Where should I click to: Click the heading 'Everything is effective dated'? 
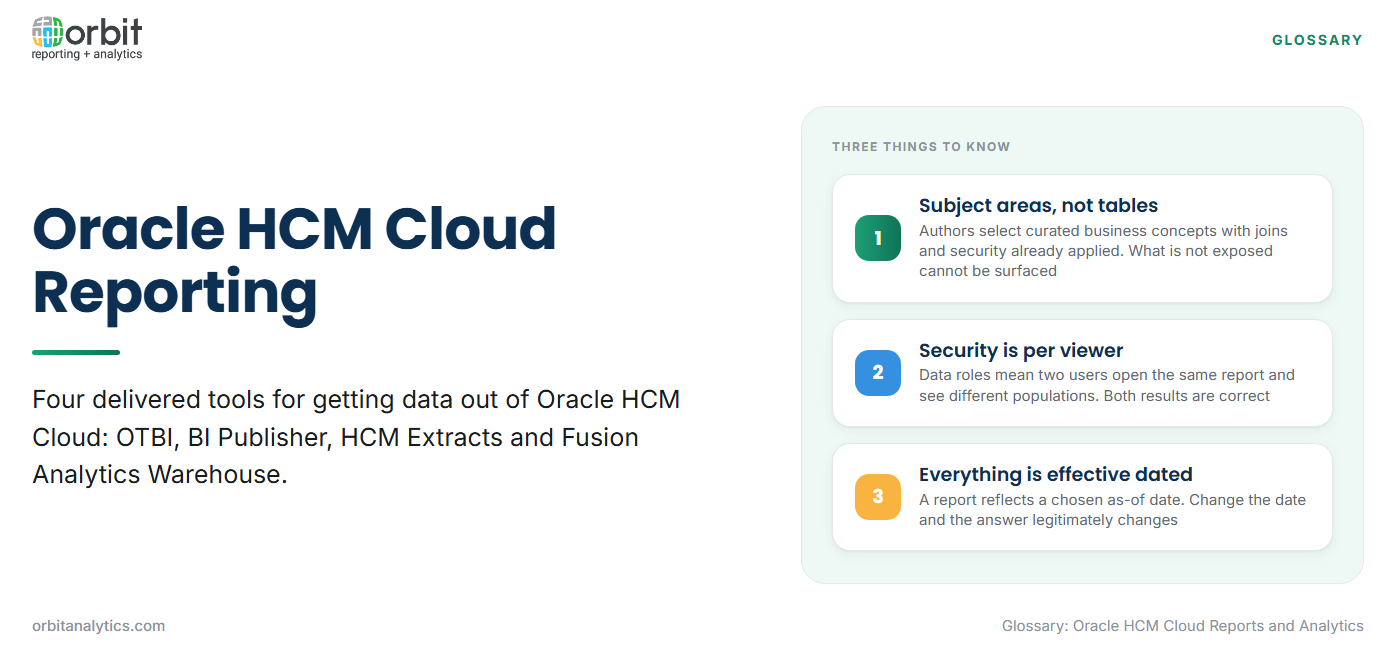pyautogui.click(x=1056, y=475)
